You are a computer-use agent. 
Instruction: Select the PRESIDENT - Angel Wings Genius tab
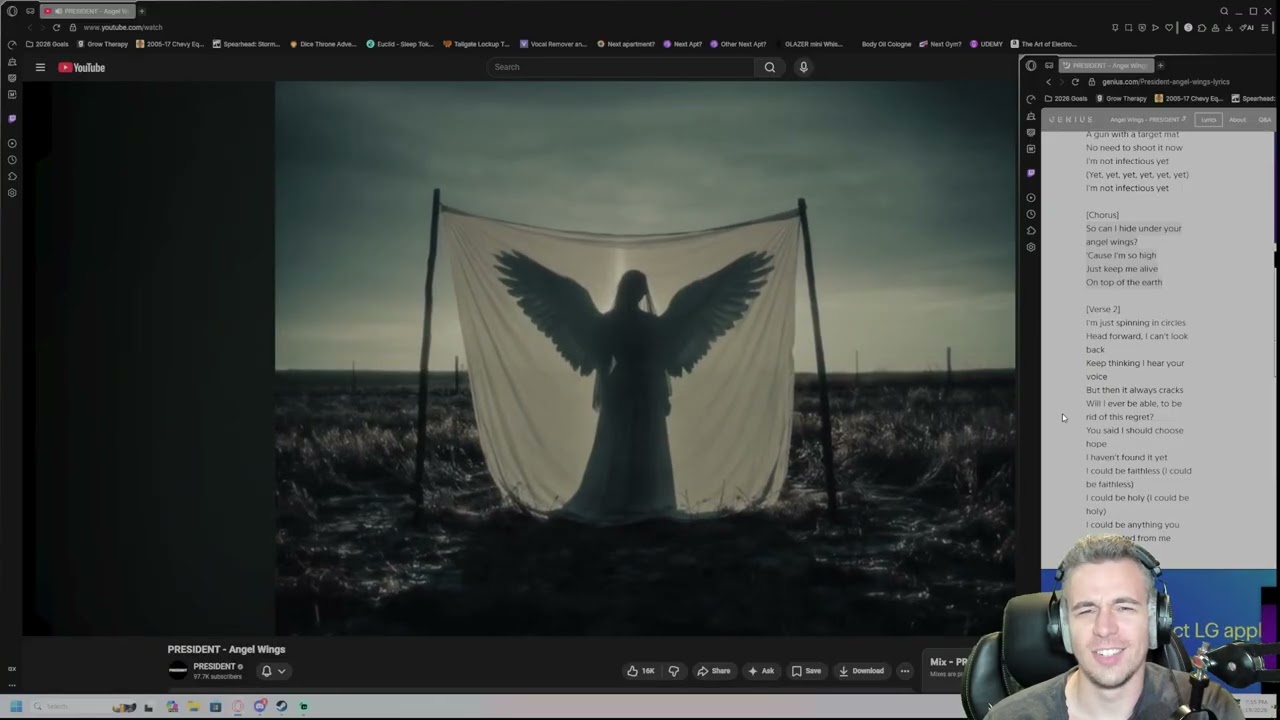(x=1105, y=65)
